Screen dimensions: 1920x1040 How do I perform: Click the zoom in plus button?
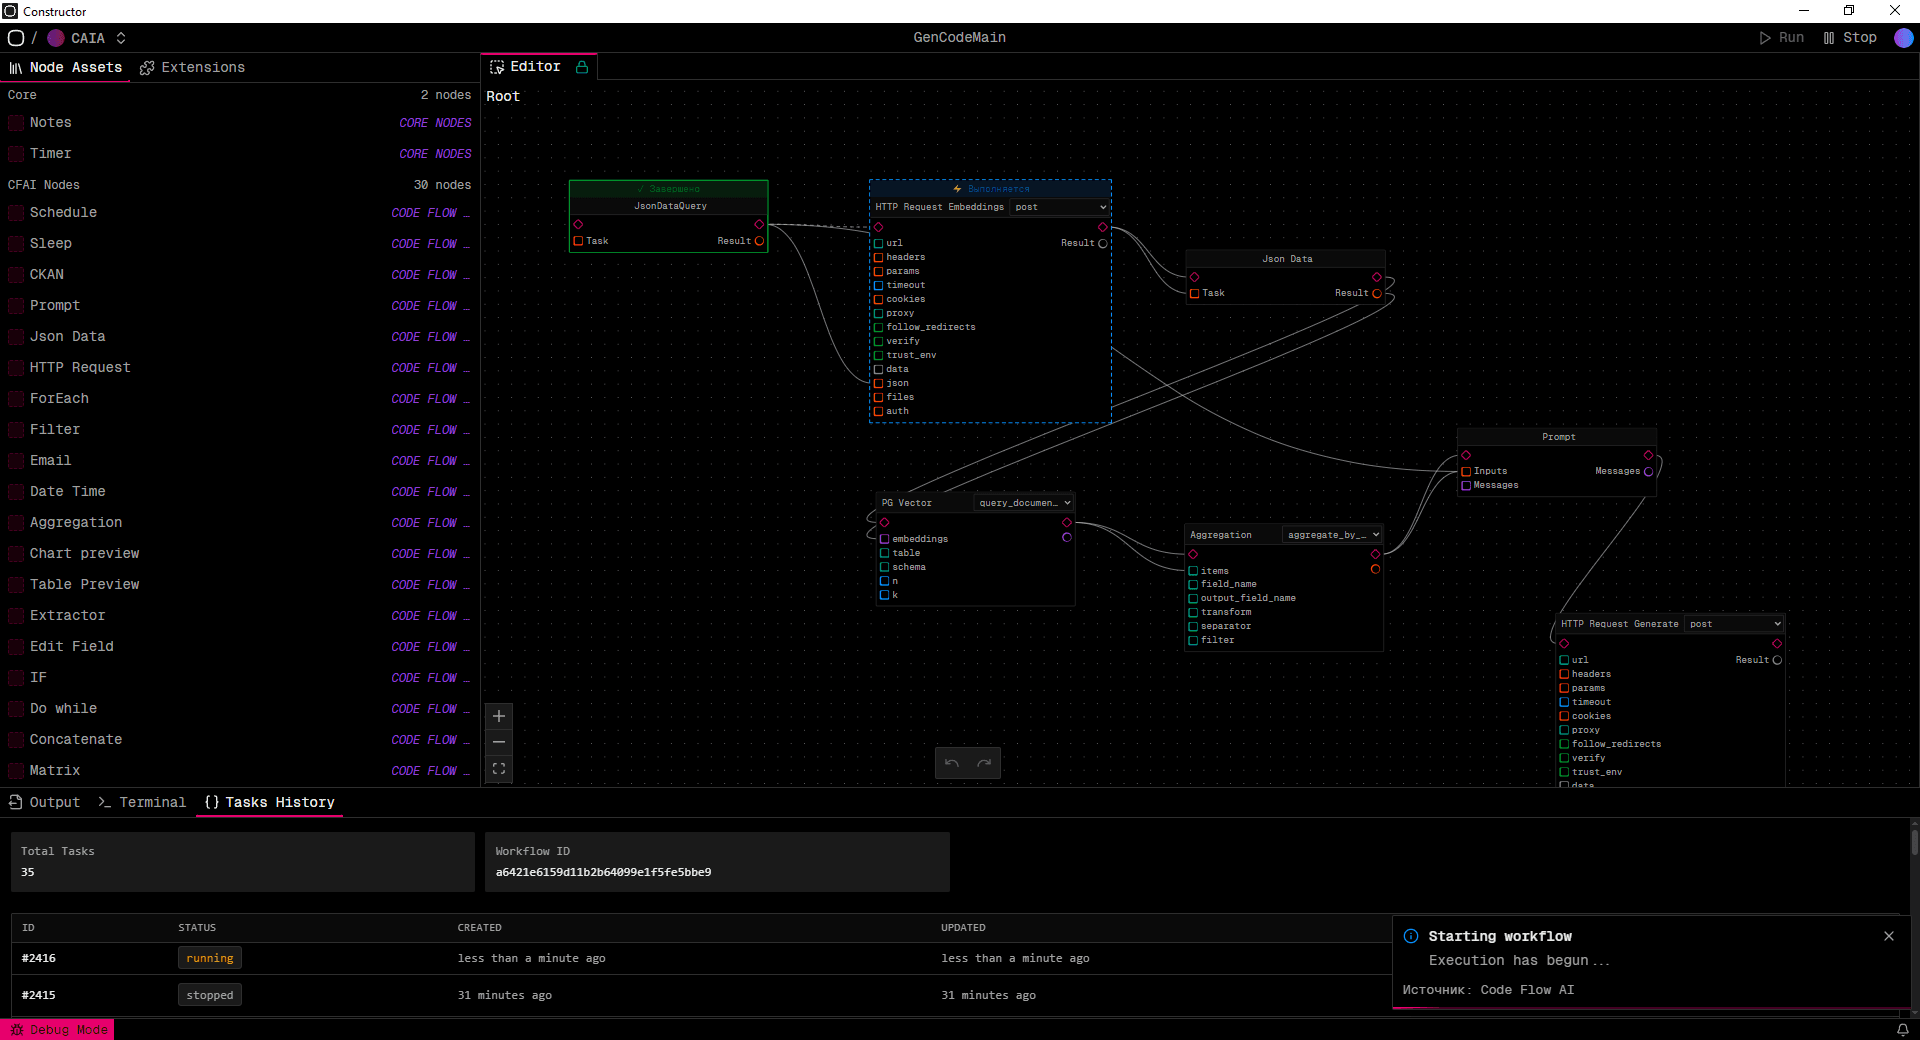pyautogui.click(x=499, y=716)
